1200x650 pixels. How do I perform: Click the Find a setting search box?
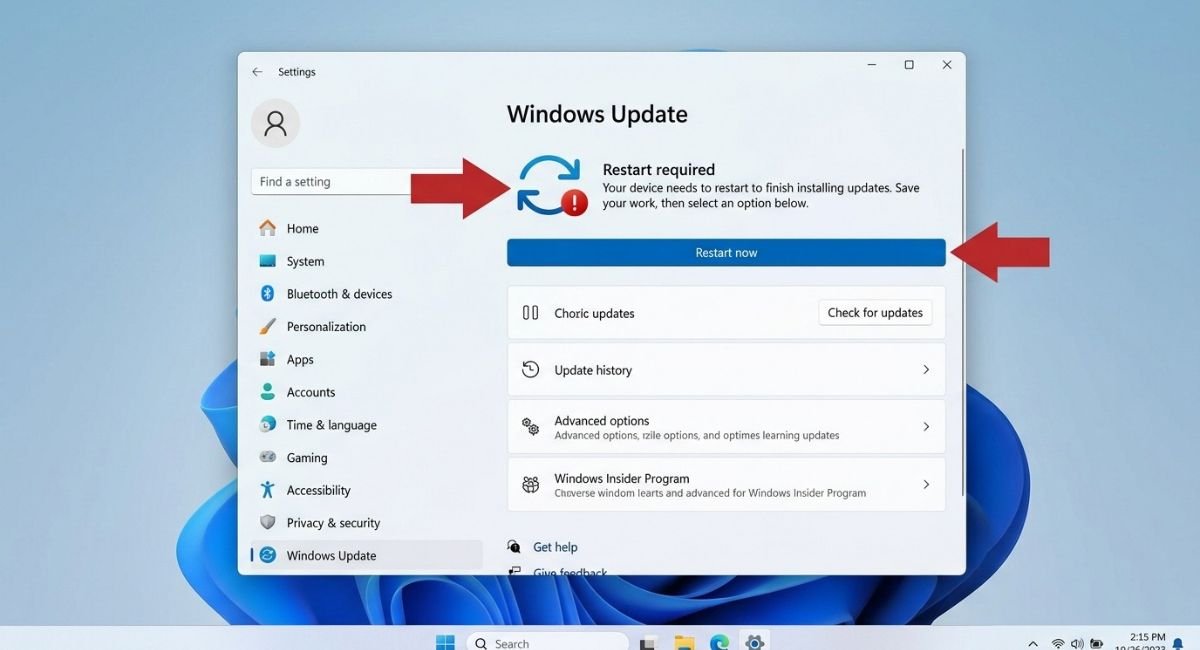tap(331, 181)
